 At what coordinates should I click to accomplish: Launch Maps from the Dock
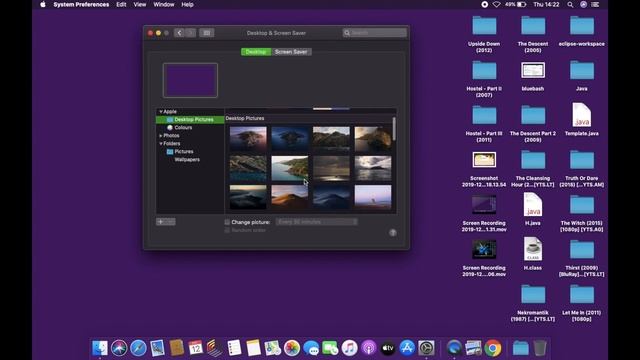click(x=273, y=348)
